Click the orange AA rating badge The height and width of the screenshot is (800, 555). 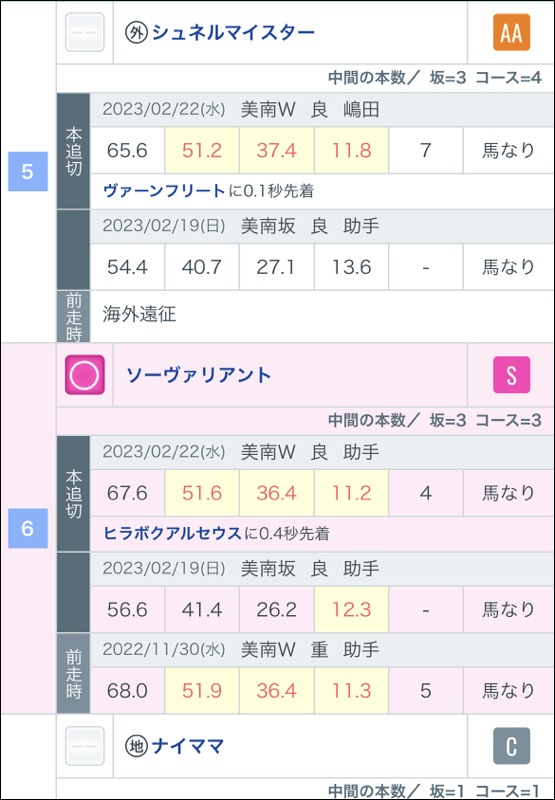click(511, 32)
